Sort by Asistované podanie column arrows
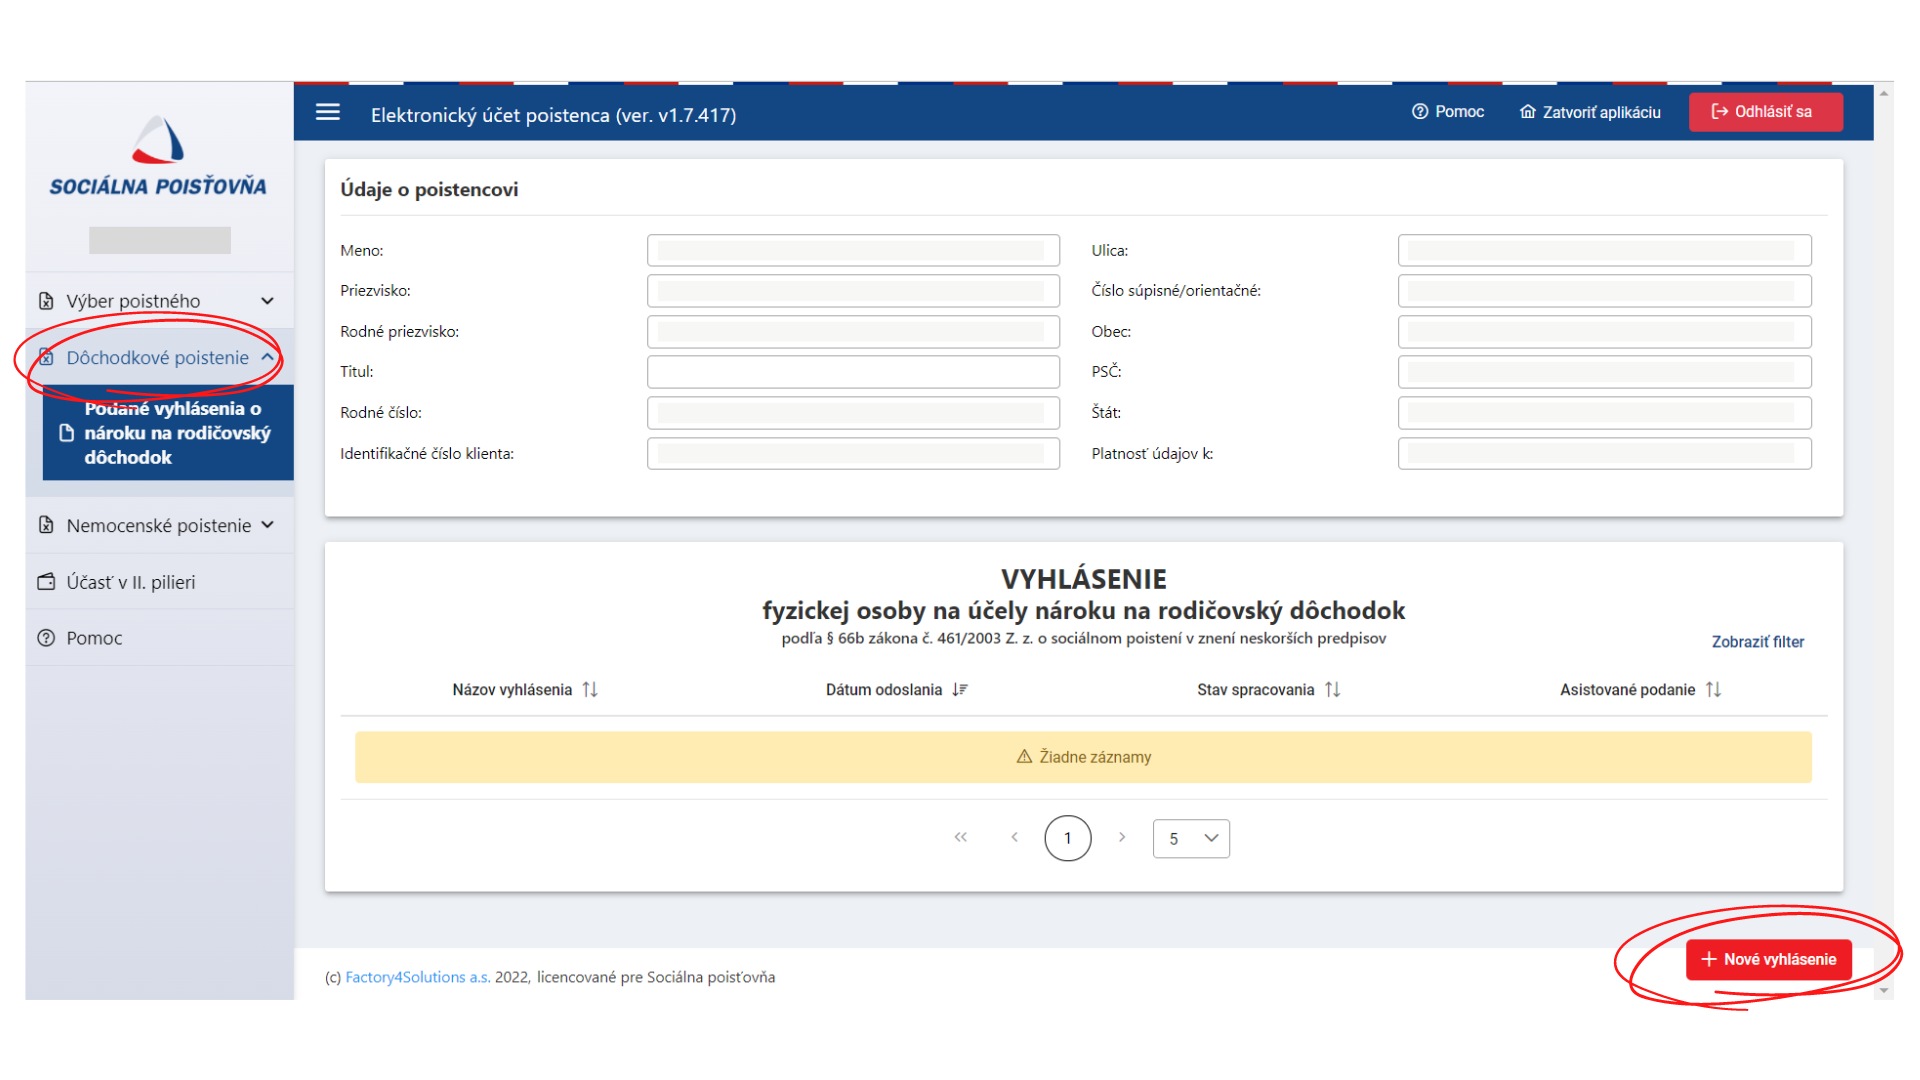1920x1080 pixels. click(1713, 690)
